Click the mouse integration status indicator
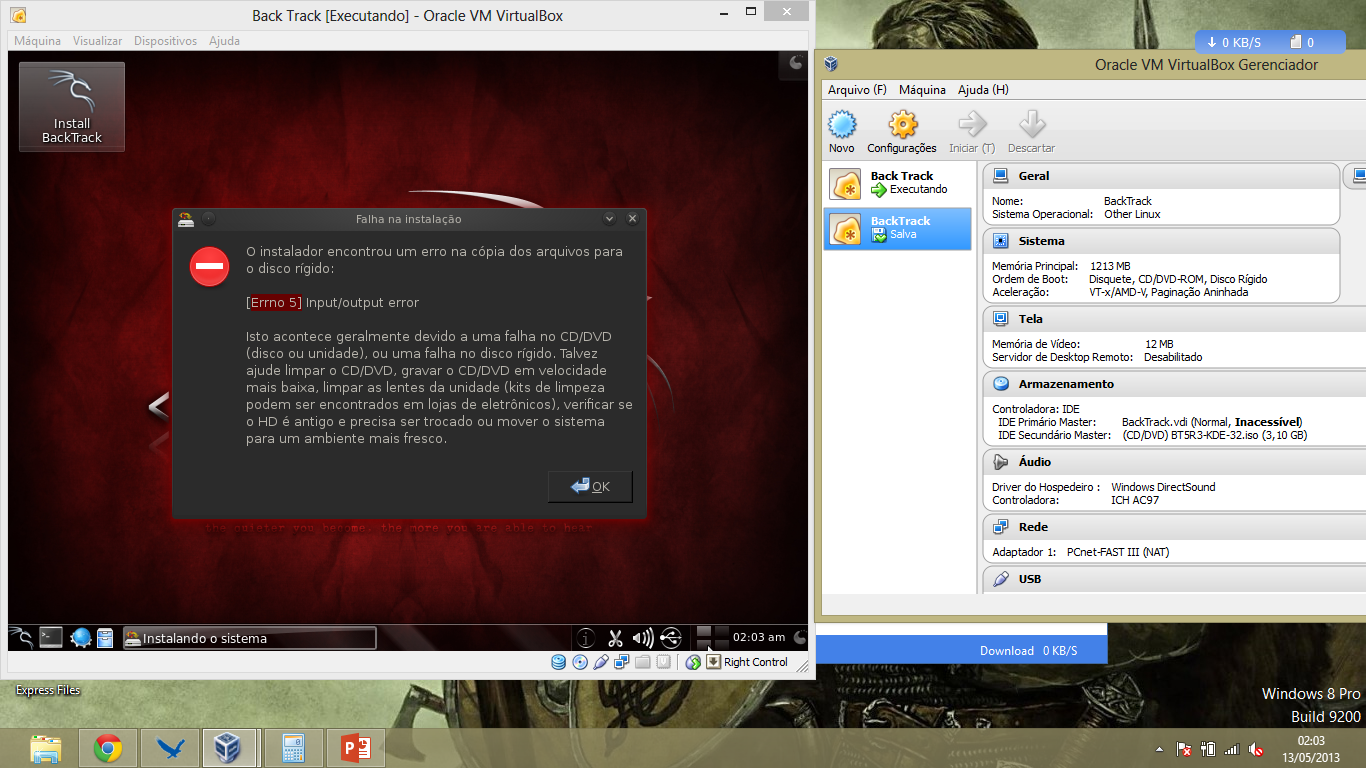 point(693,662)
